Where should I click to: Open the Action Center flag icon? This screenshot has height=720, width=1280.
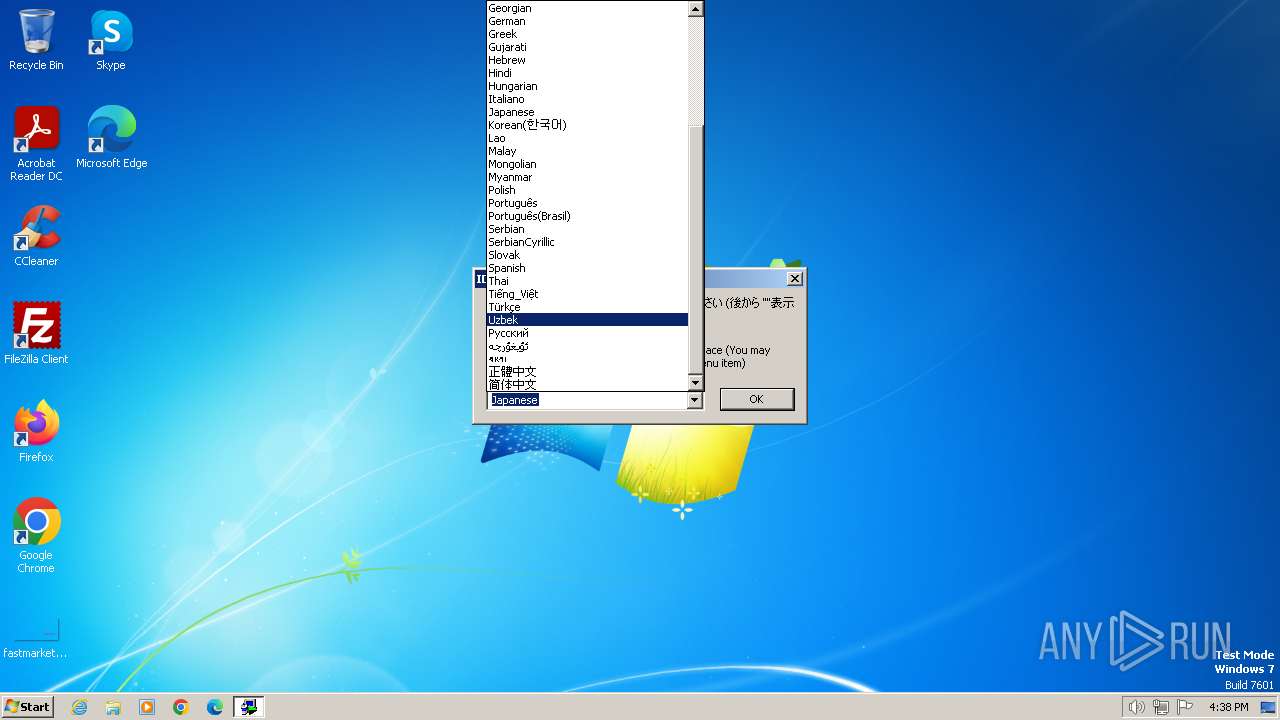click(x=1185, y=707)
